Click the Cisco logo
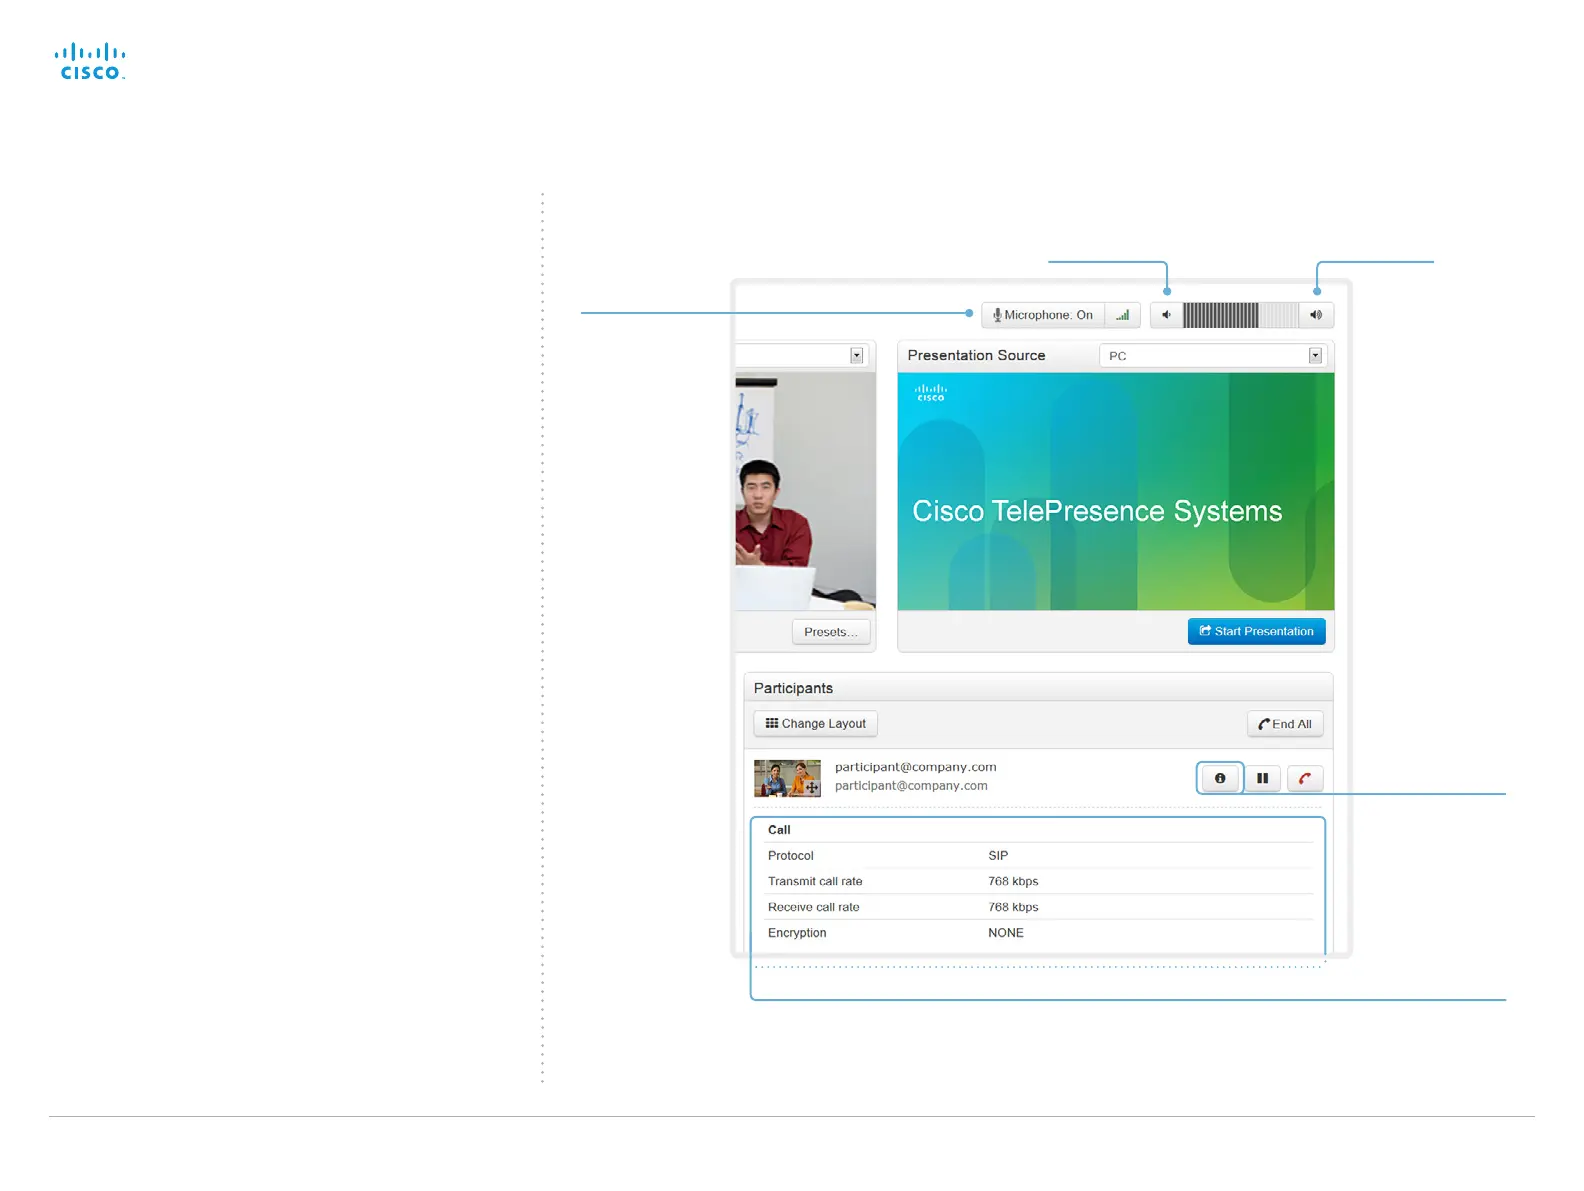The image size is (1584, 1191). (x=90, y=62)
